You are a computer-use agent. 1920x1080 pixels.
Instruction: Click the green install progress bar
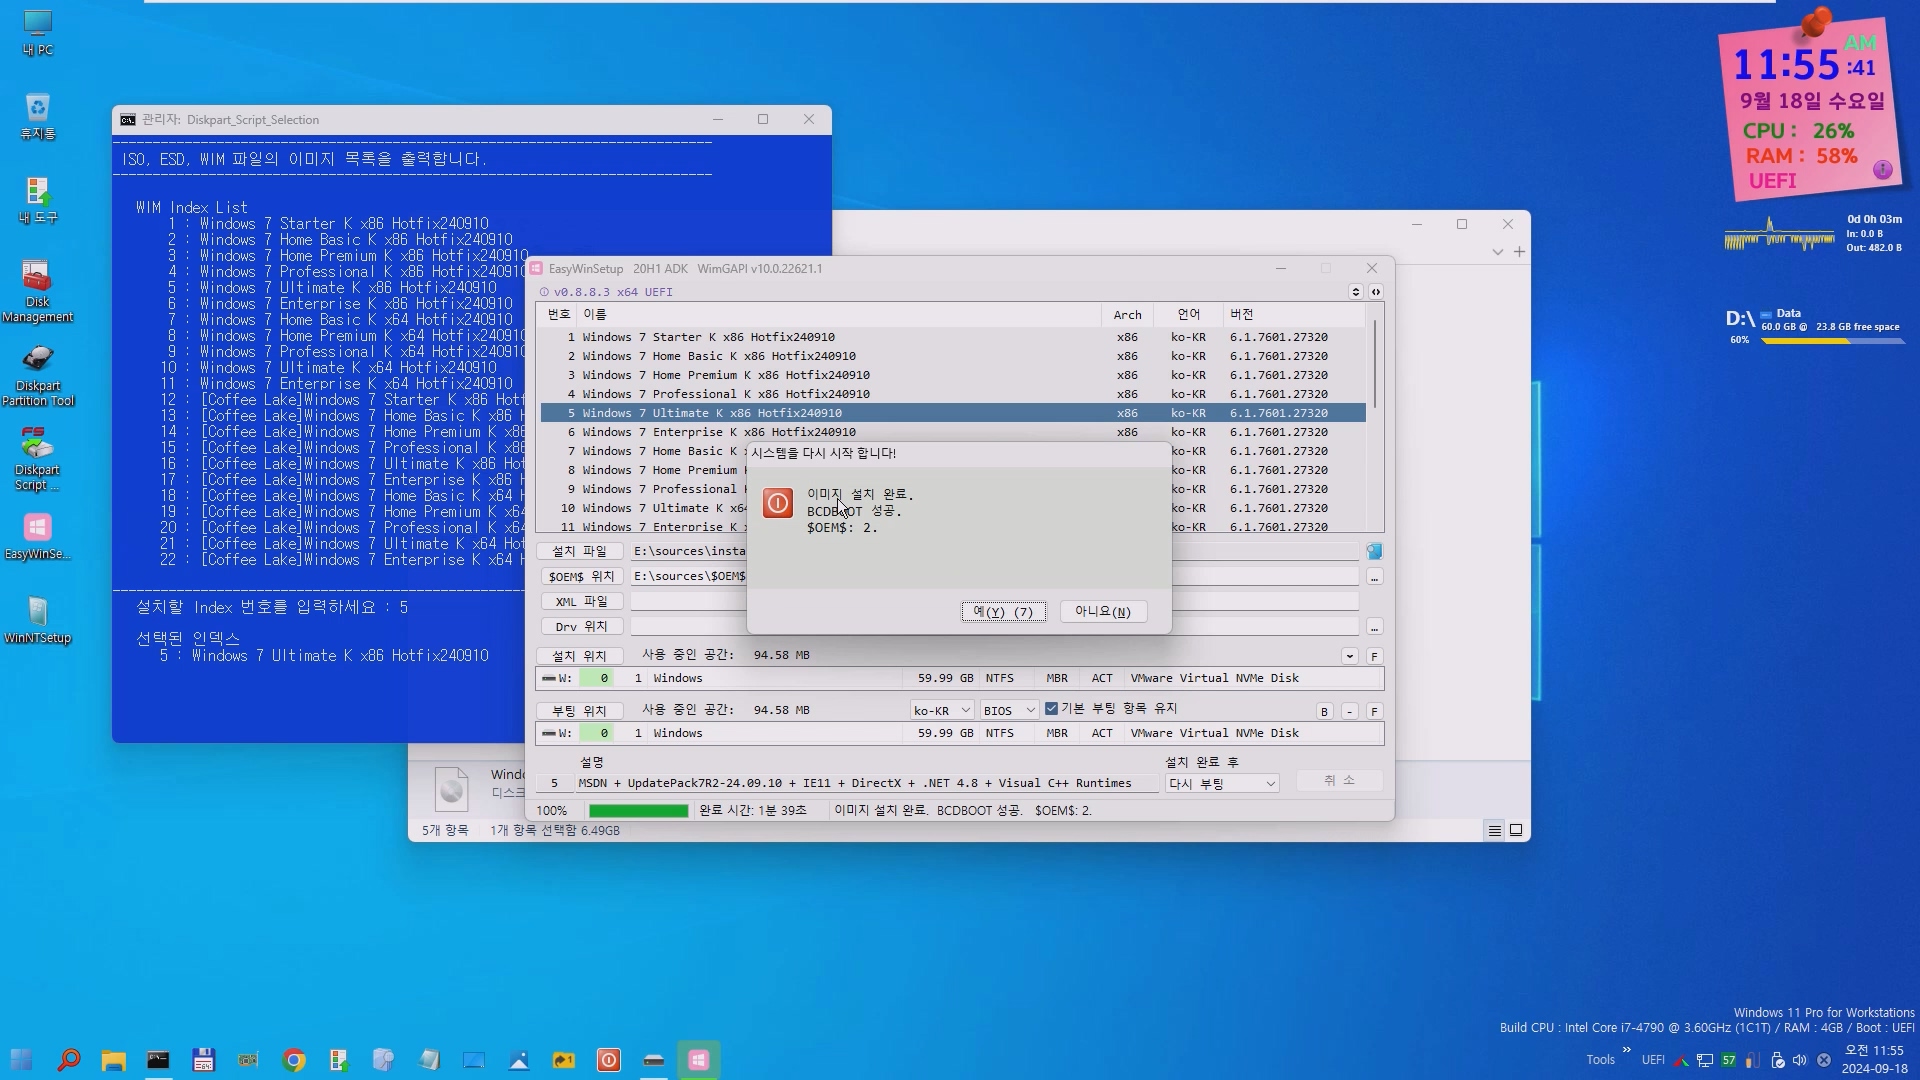coord(638,810)
